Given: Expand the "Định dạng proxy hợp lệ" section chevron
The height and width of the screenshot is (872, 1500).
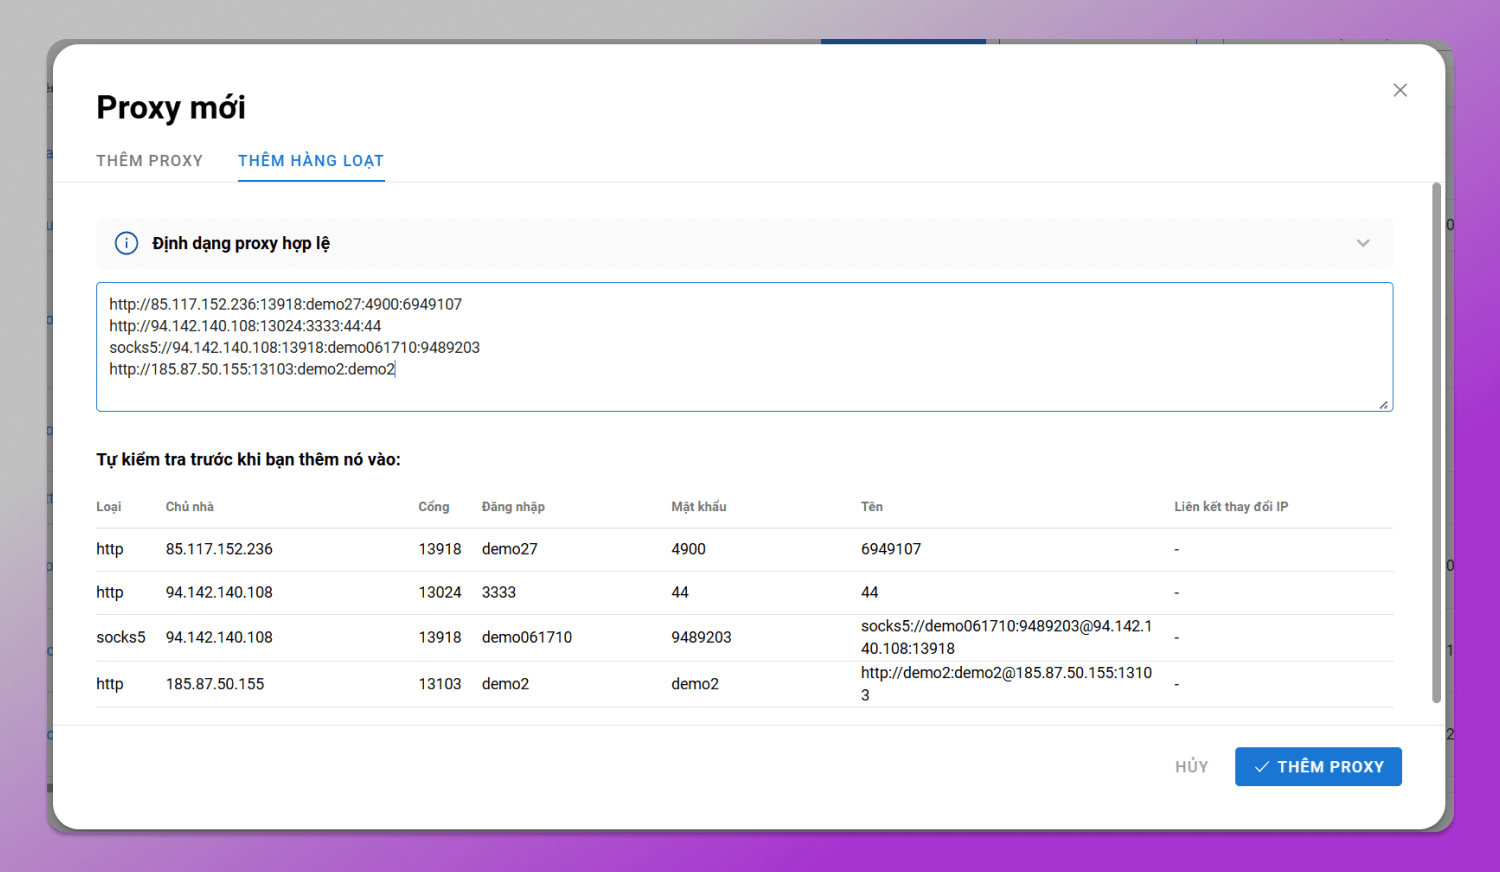Looking at the screenshot, I should [x=1363, y=243].
